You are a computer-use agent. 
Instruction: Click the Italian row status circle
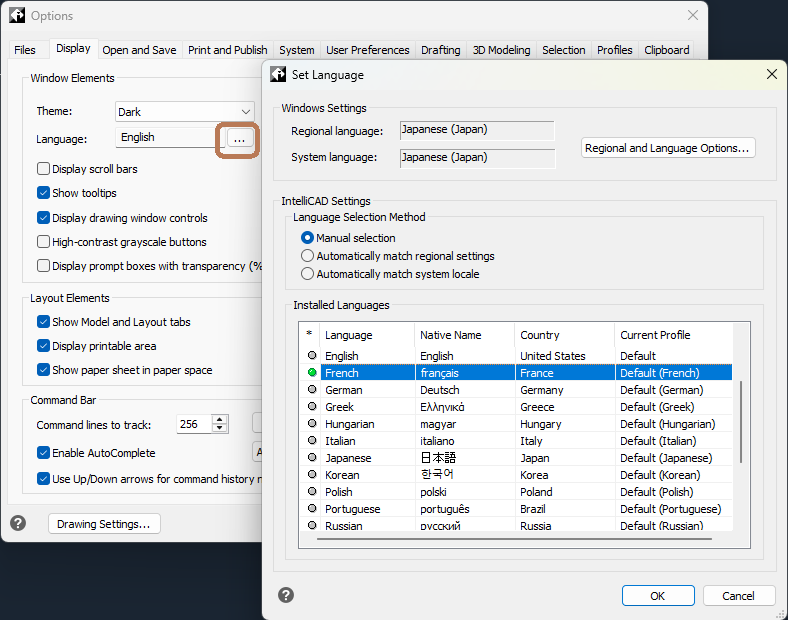pyautogui.click(x=312, y=440)
